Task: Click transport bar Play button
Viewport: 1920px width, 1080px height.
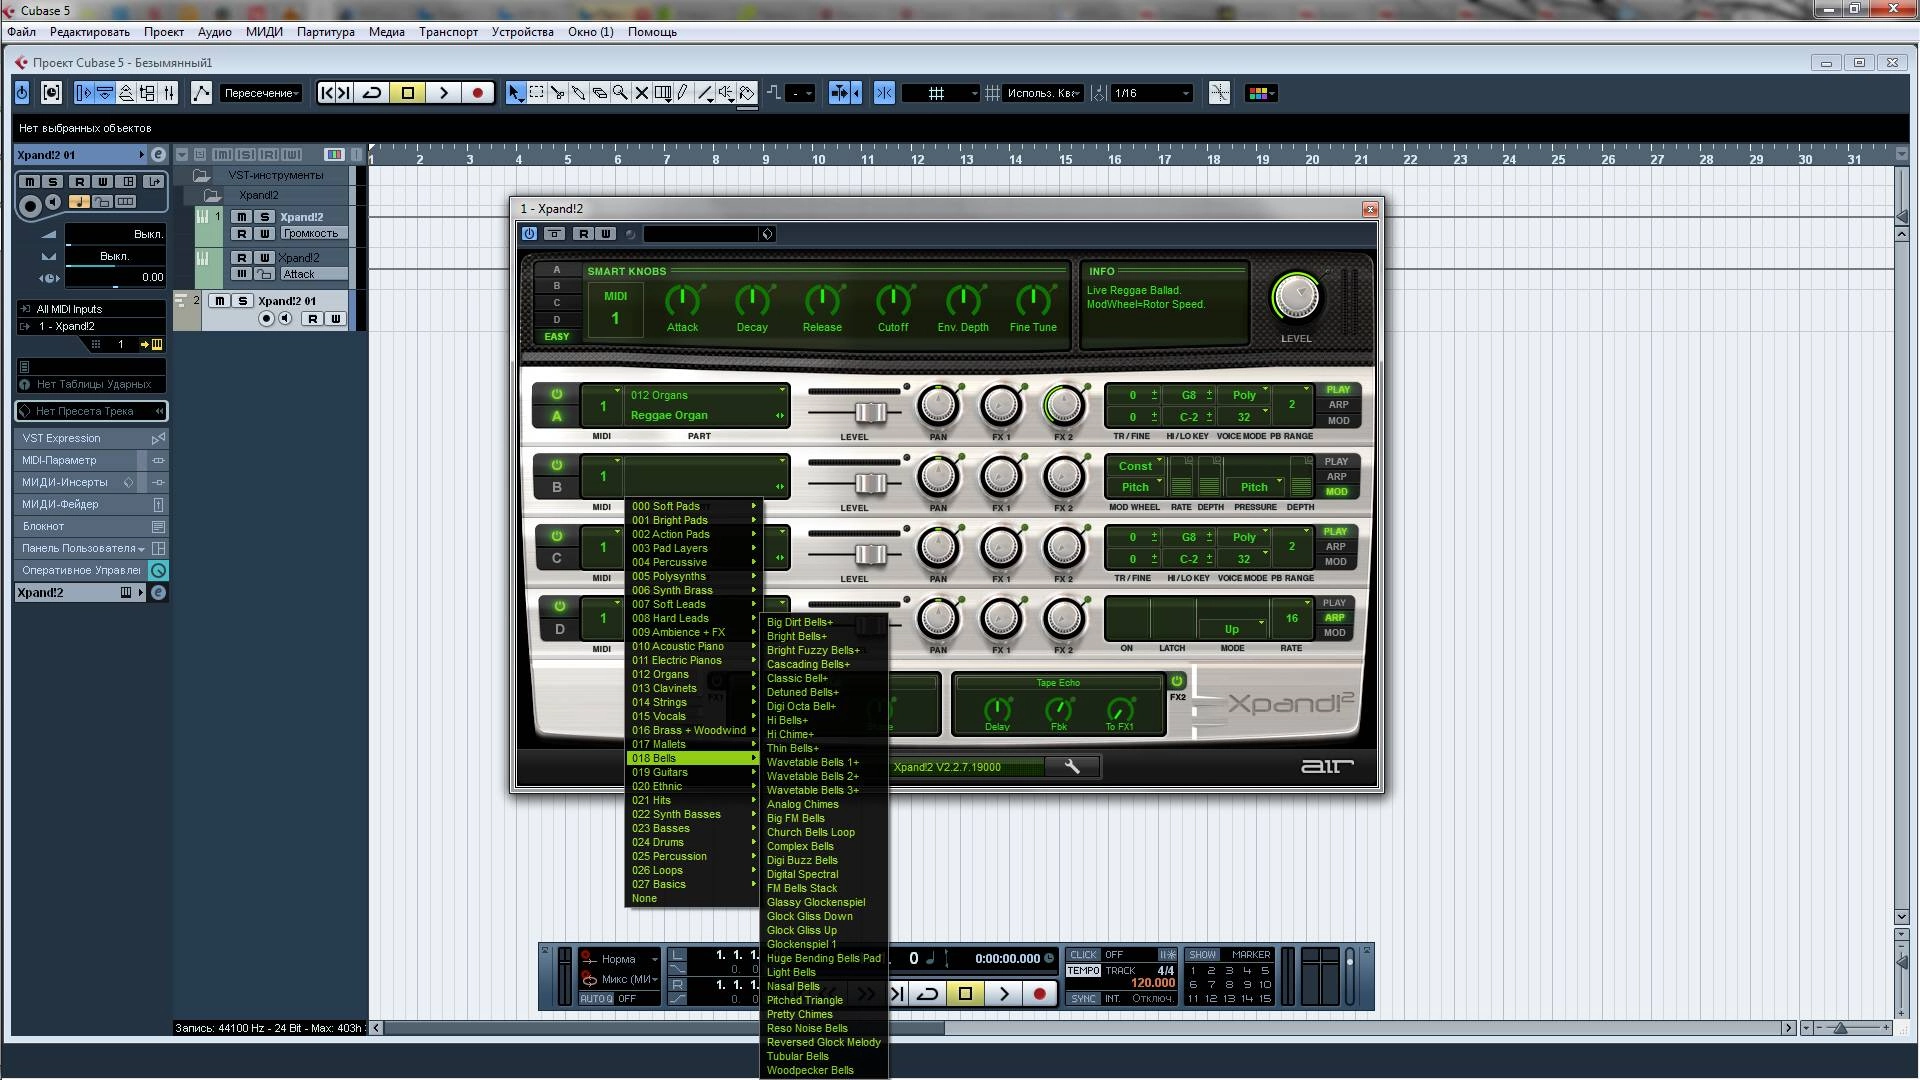Action: (1004, 993)
